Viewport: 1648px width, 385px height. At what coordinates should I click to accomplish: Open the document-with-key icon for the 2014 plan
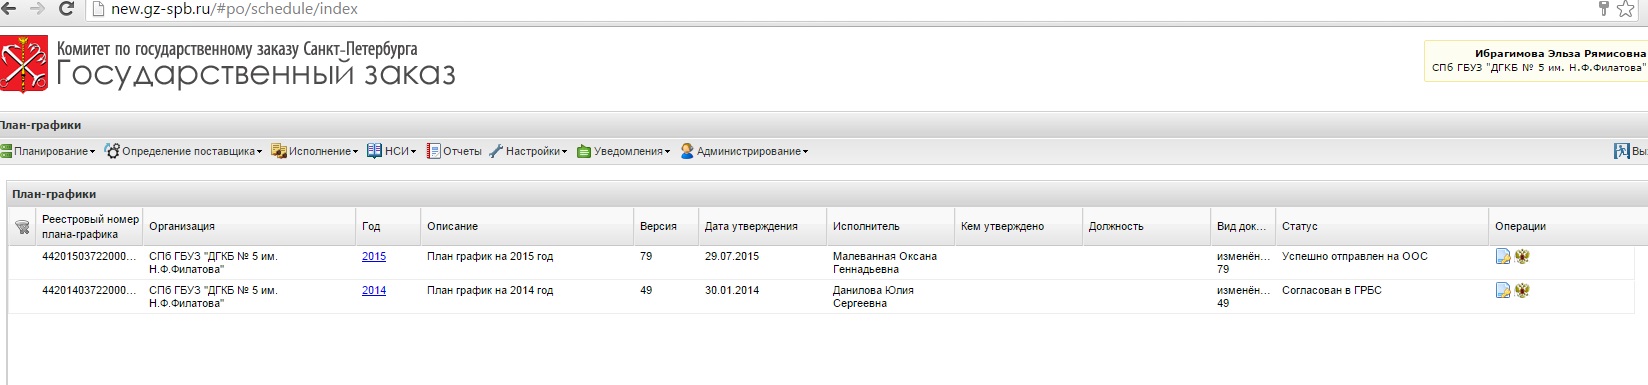(1503, 291)
